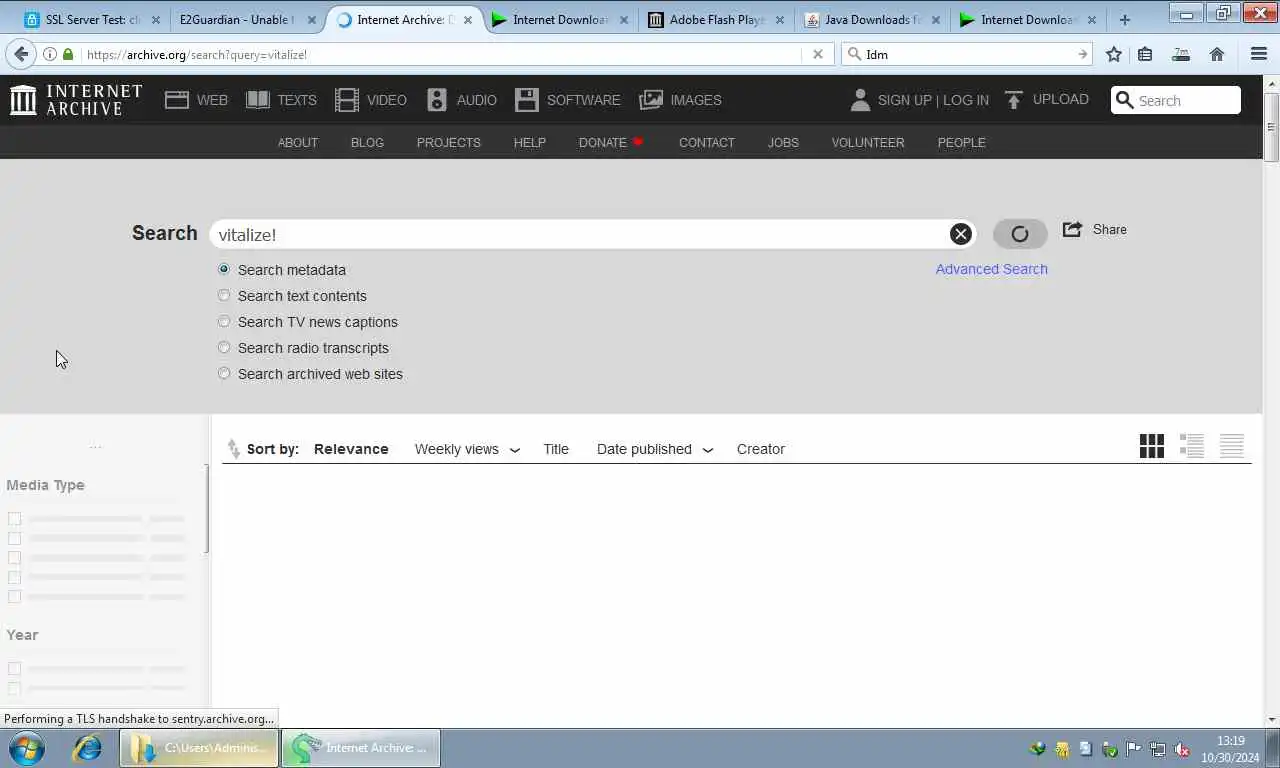Sort results by Relevance
Viewport: 1280px width, 768px height.
(351, 449)
